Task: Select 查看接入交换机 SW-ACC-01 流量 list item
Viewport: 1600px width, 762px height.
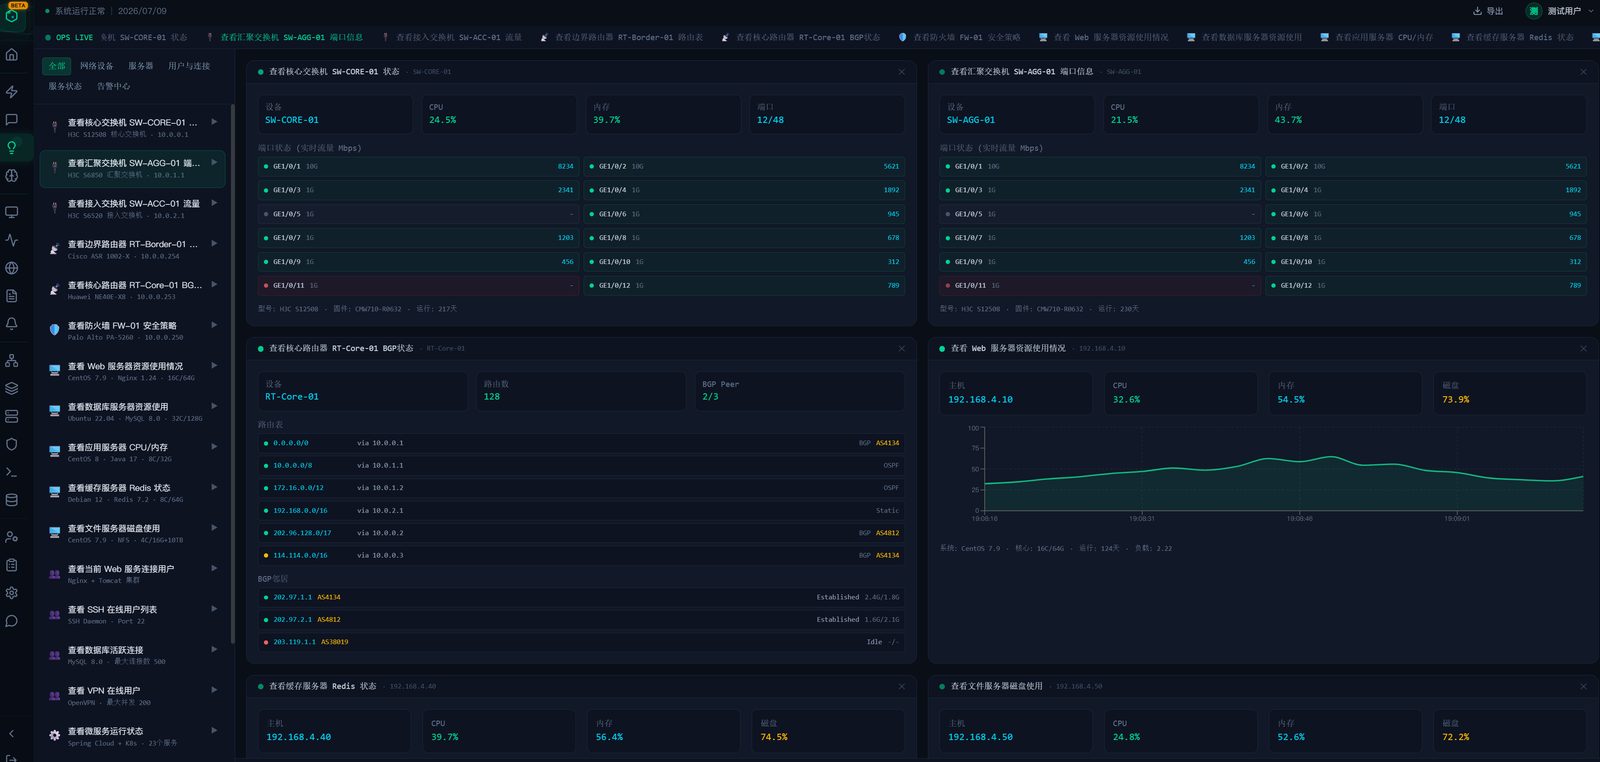Action: (132, 208)
